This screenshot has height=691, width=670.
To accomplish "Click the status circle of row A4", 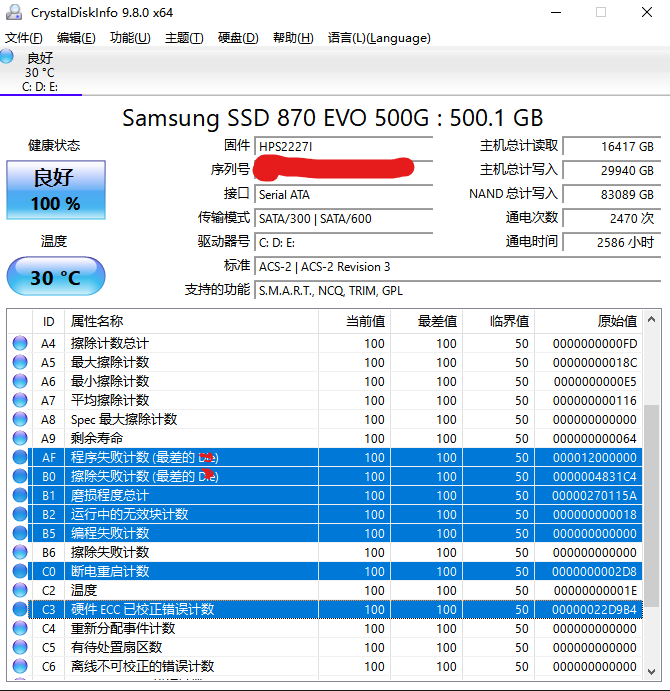I will tap(20, 343).
